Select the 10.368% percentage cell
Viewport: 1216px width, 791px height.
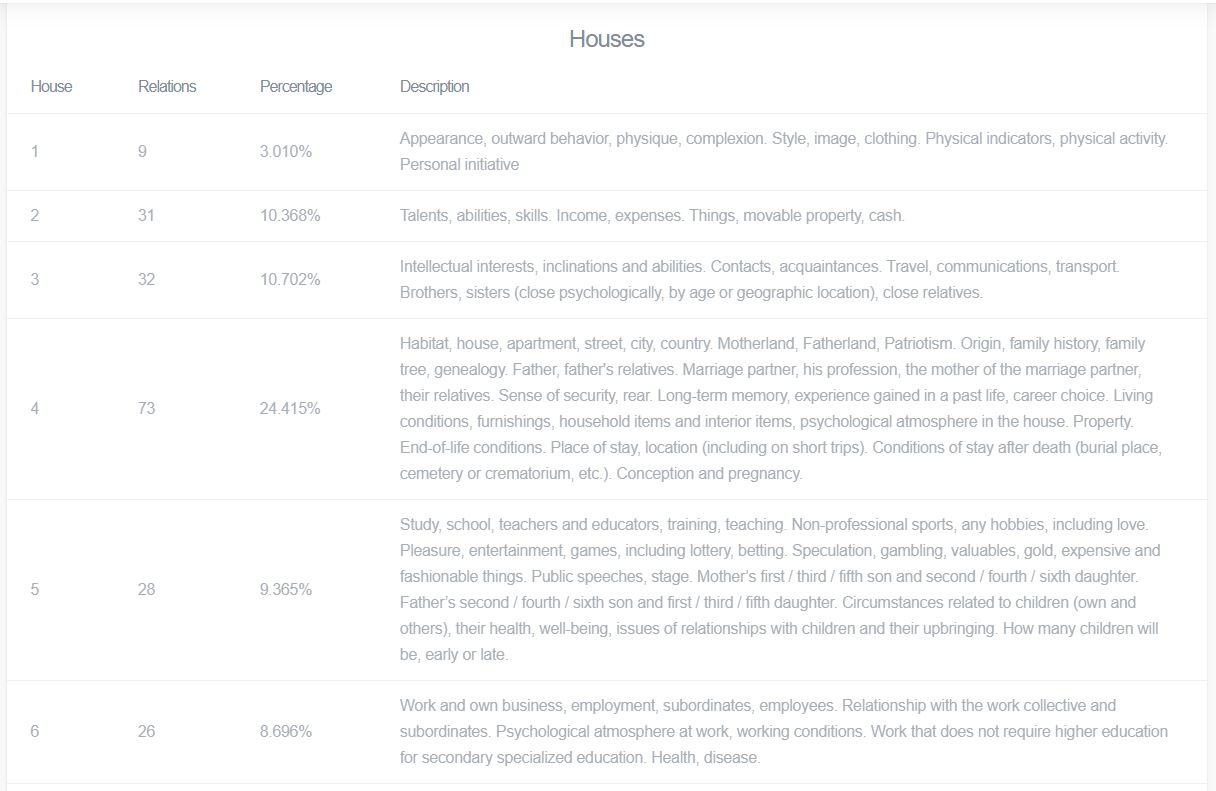tap(290, 216)
